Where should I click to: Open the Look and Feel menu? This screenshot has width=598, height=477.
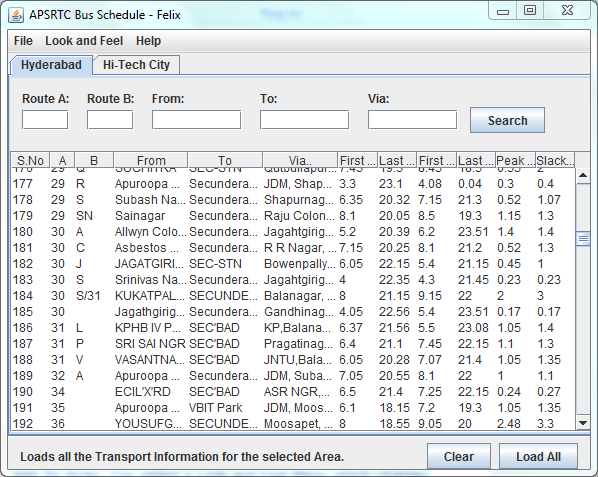[84, 41]
